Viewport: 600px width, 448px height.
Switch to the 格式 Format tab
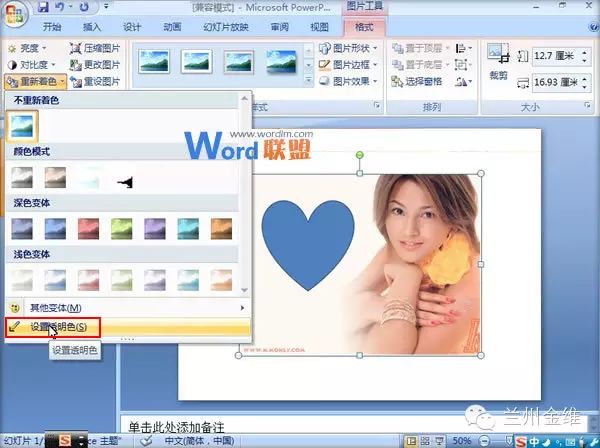point(364,27)
